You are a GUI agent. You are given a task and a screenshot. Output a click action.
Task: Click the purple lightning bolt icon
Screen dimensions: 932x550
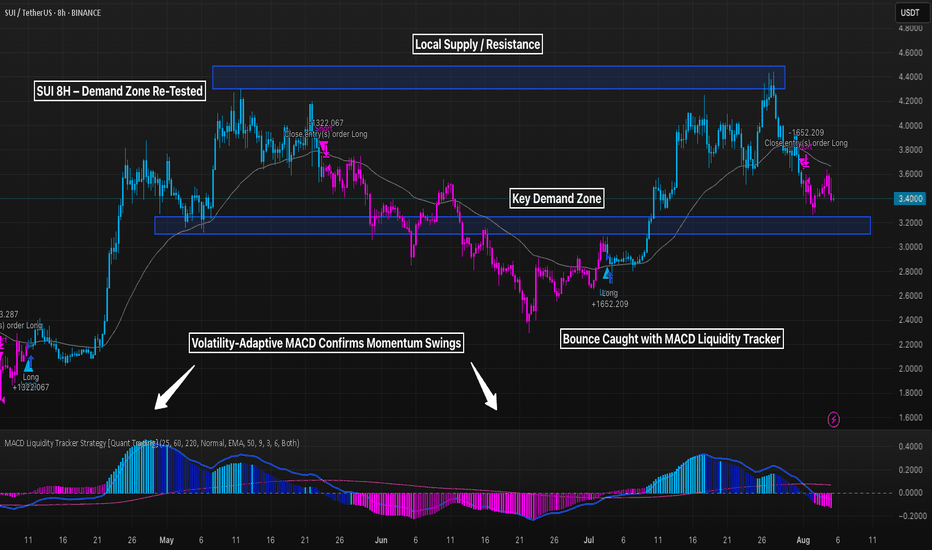[833, 420]
